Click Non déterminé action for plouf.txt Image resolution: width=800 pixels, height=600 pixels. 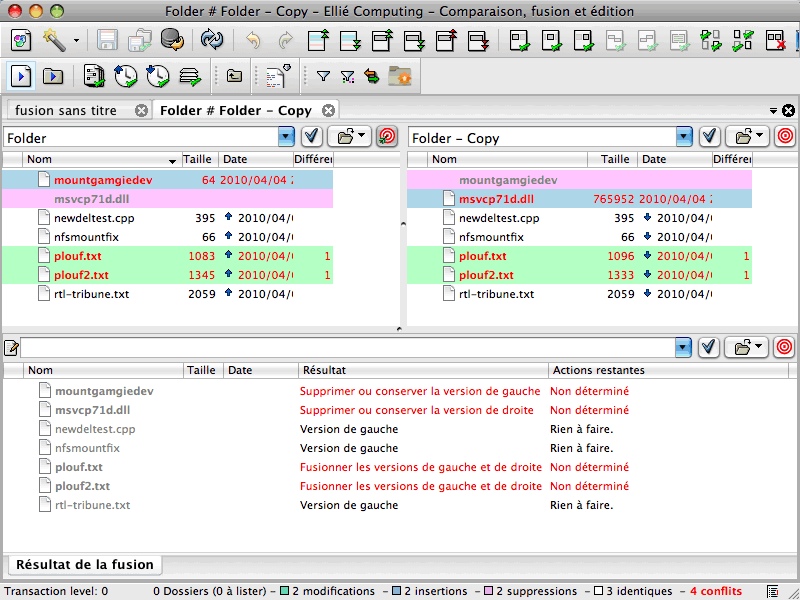(590, 467)
